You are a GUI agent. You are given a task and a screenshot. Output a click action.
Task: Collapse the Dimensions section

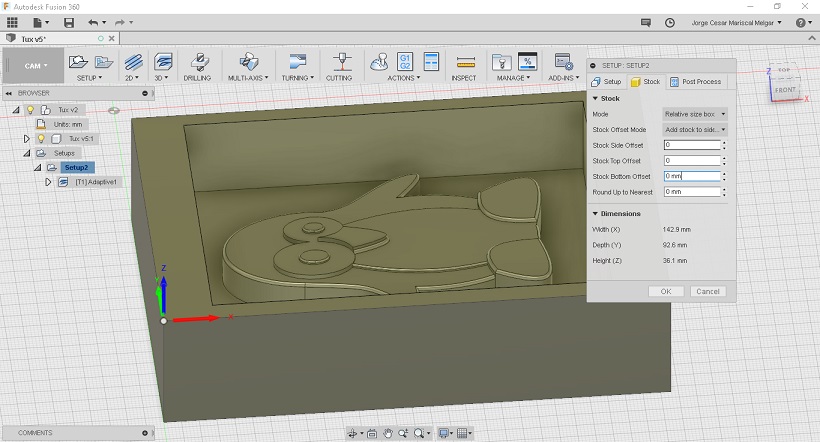(595, 213)
